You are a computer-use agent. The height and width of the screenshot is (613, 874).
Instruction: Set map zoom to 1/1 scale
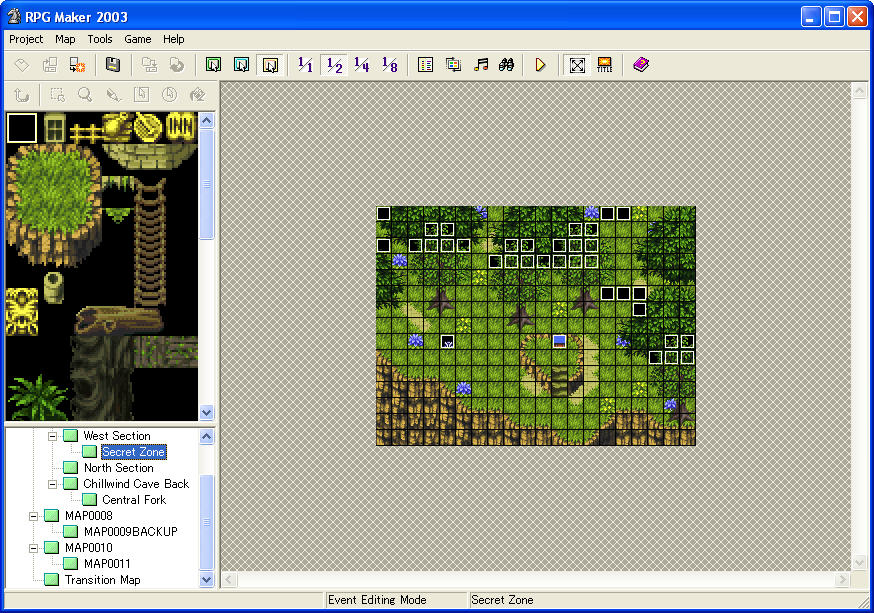pyautogui.click(x=306, y=65)
